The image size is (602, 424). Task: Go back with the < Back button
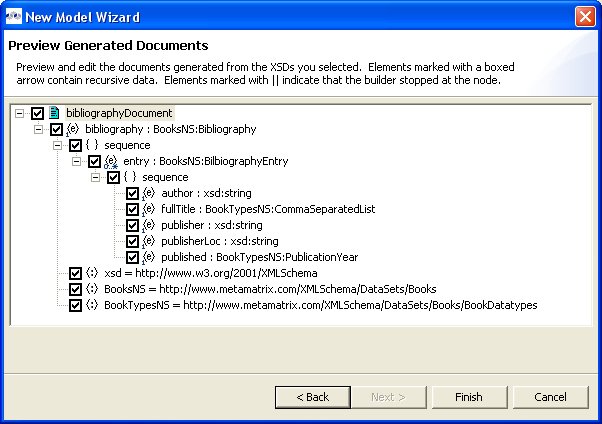pyautogui.click(x=313, y=397)
